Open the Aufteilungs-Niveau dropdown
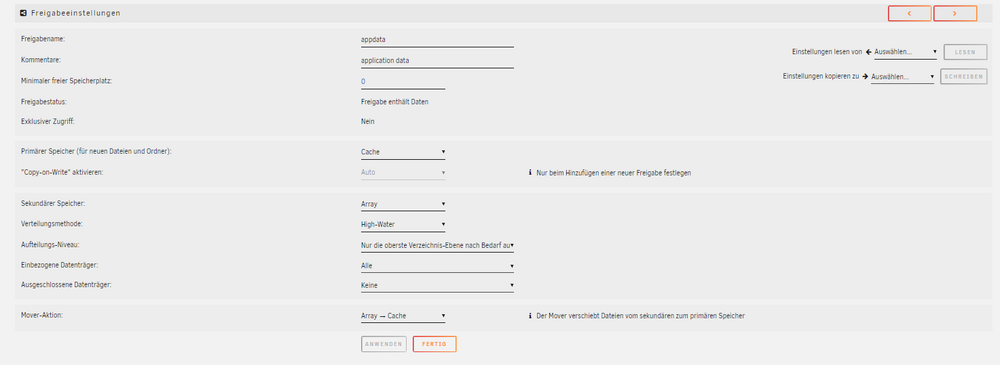The image size is (1000, 365). pos(438,245)
